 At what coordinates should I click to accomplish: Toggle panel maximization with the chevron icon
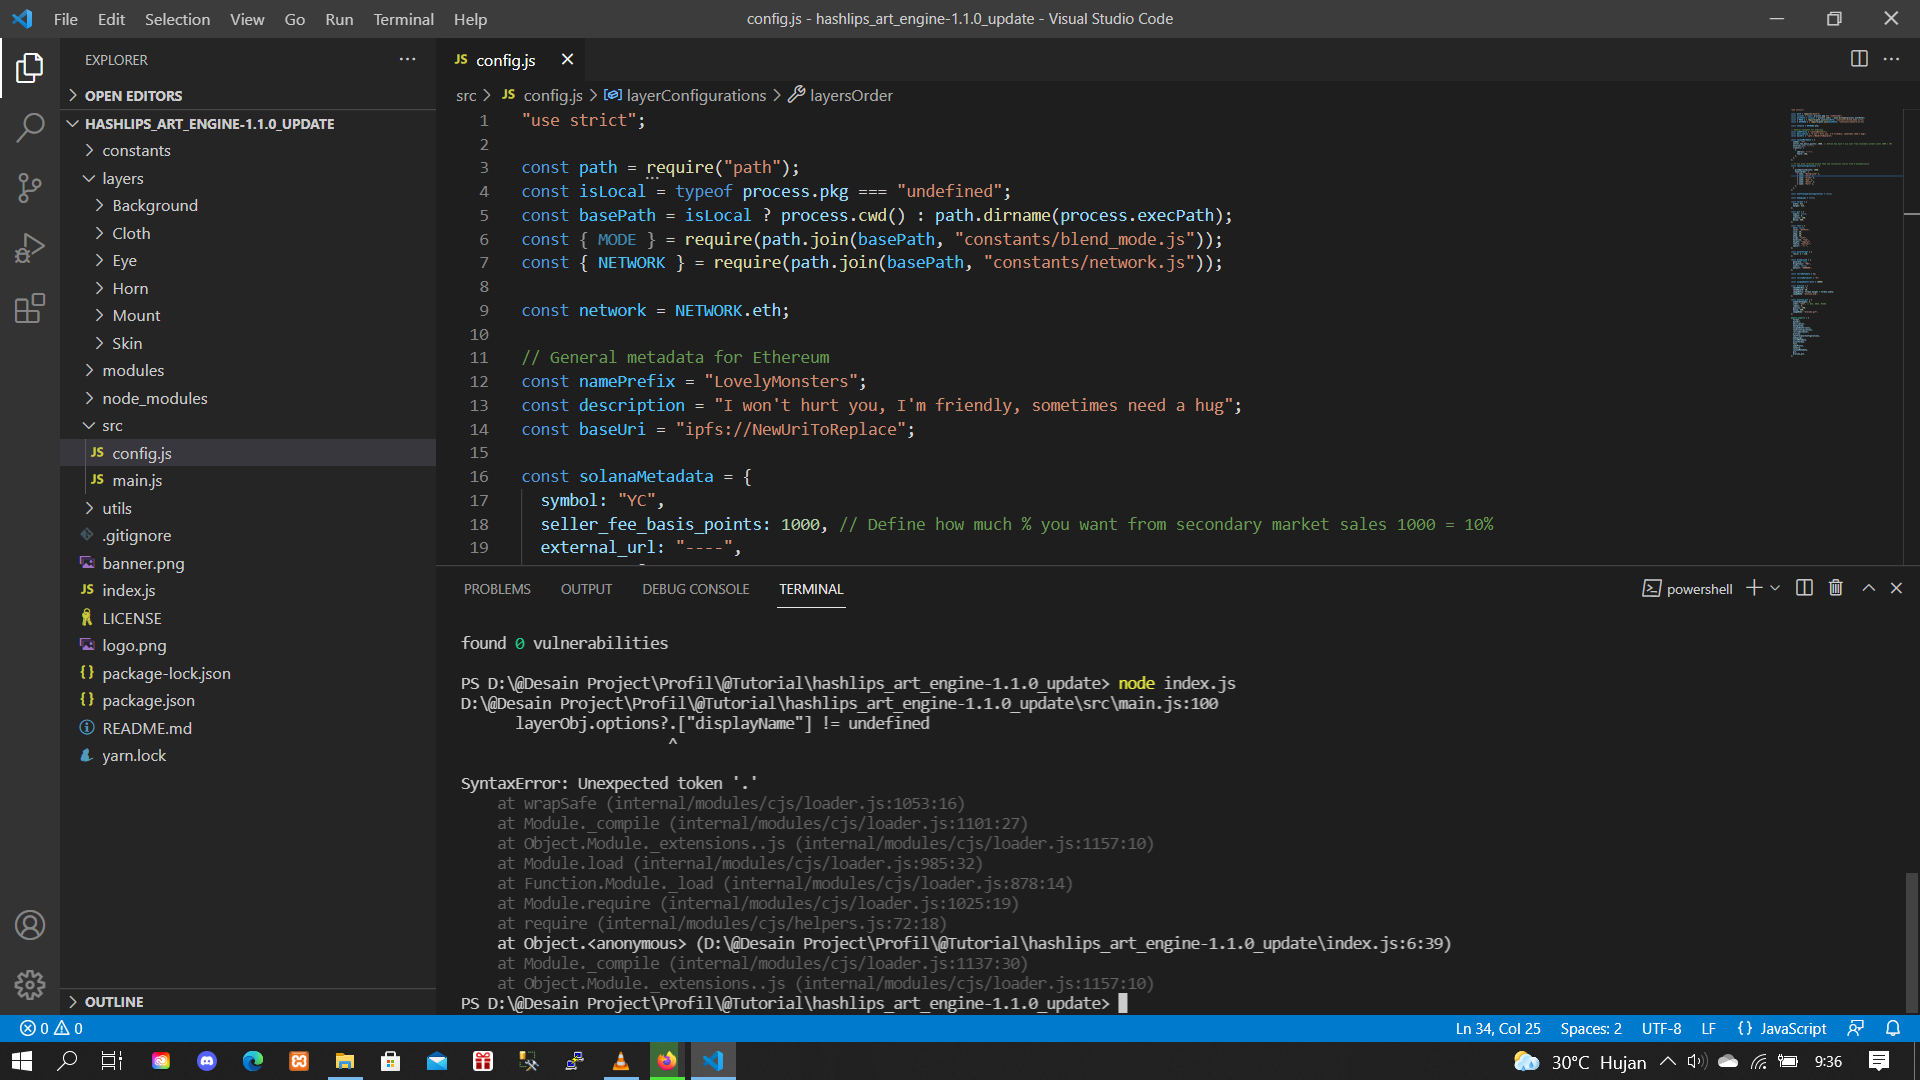1868,588
